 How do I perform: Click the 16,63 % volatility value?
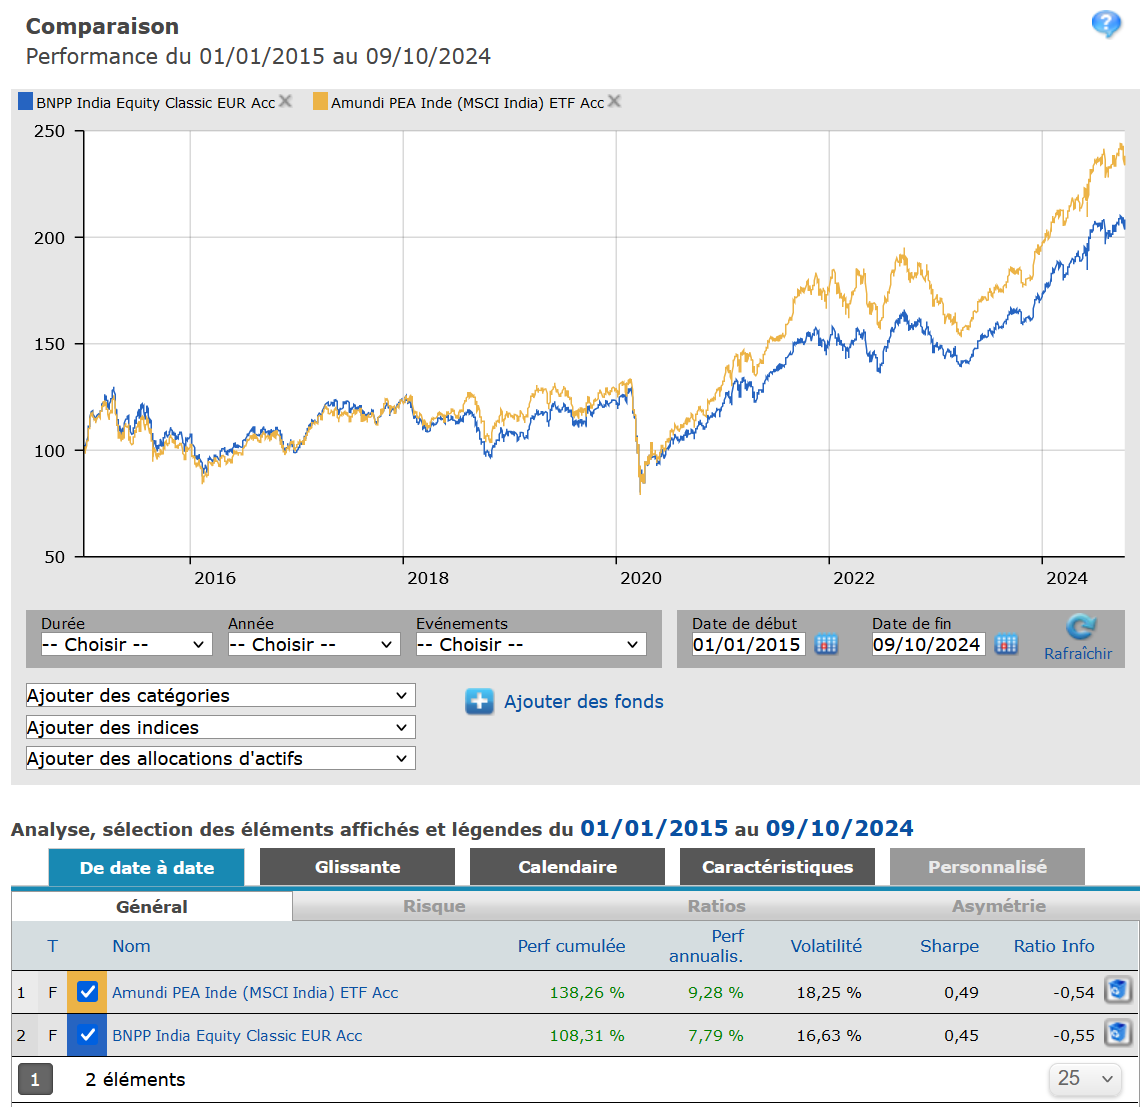point(829,1035)
